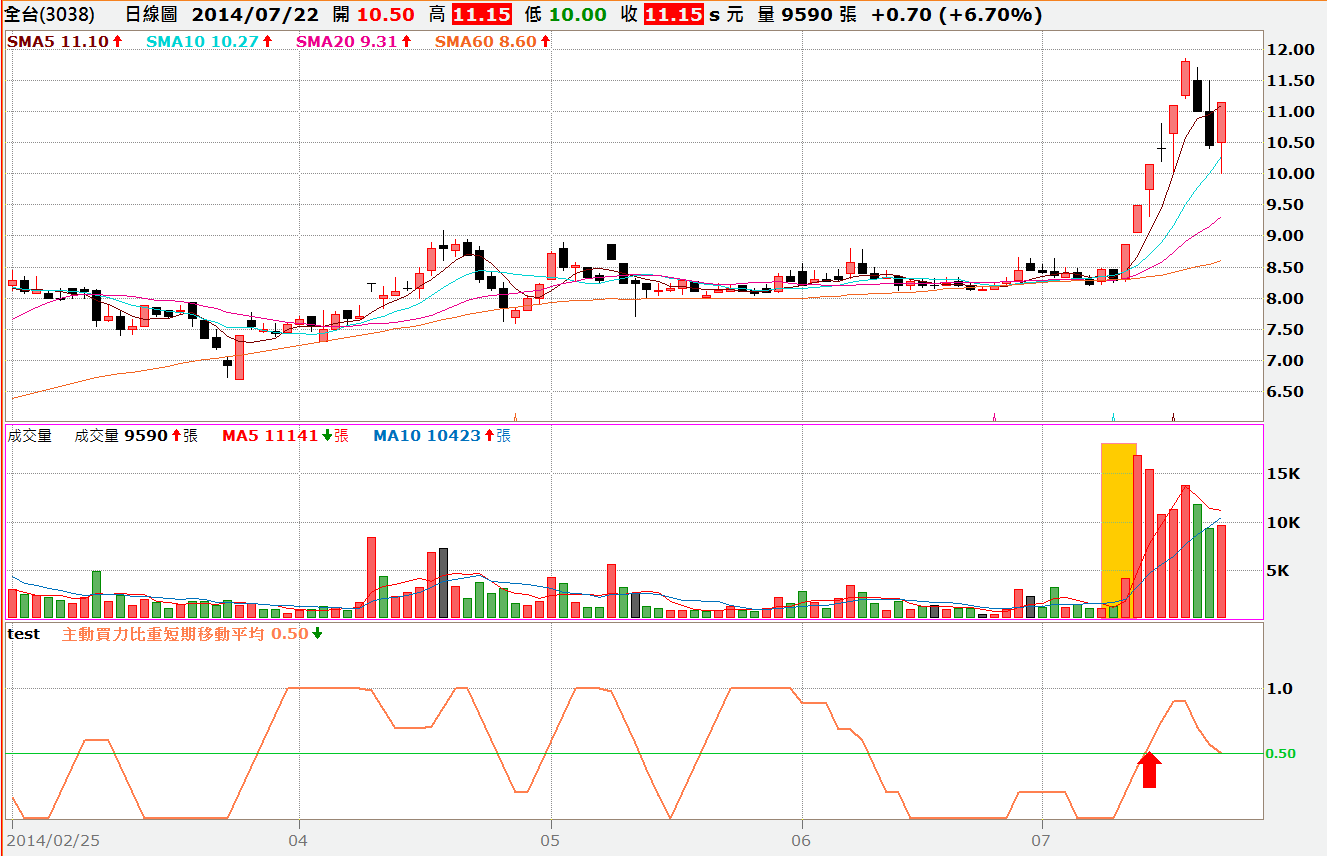Click the red arrow beside SMA5 11.10
The height and width of the screenshot is (856, 1327).
coord(117,42)
